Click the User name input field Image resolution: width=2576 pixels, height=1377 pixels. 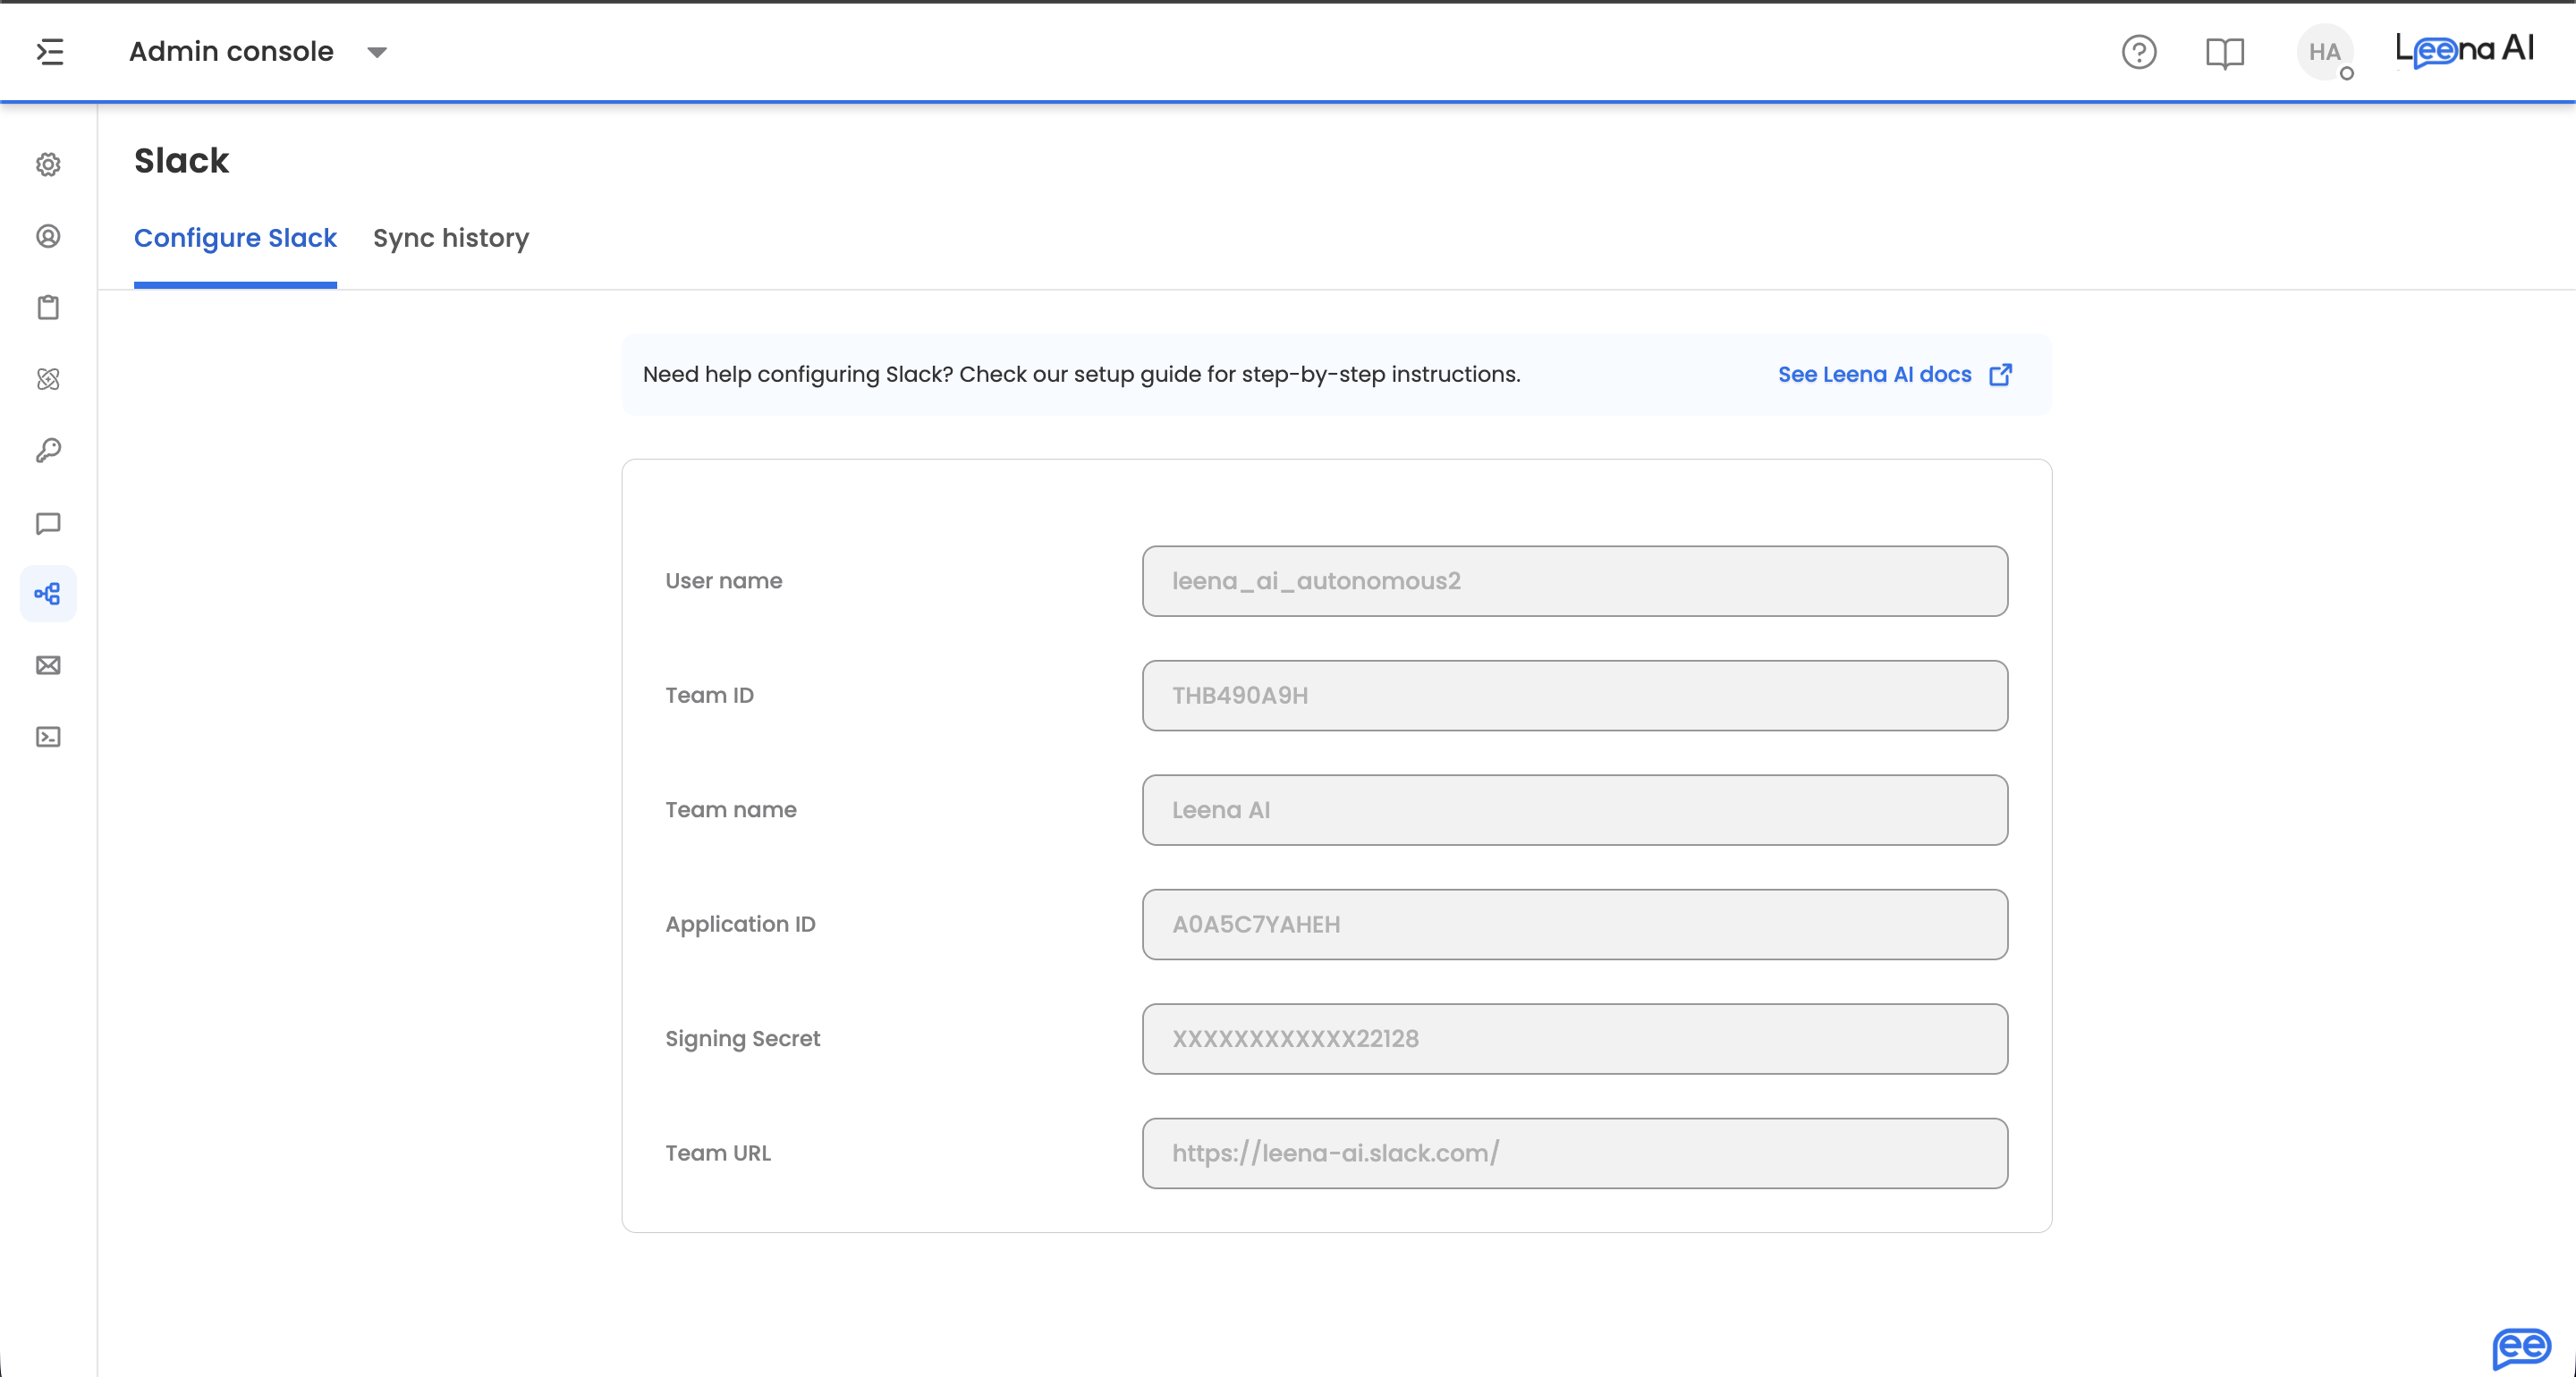coord(1575,581)
